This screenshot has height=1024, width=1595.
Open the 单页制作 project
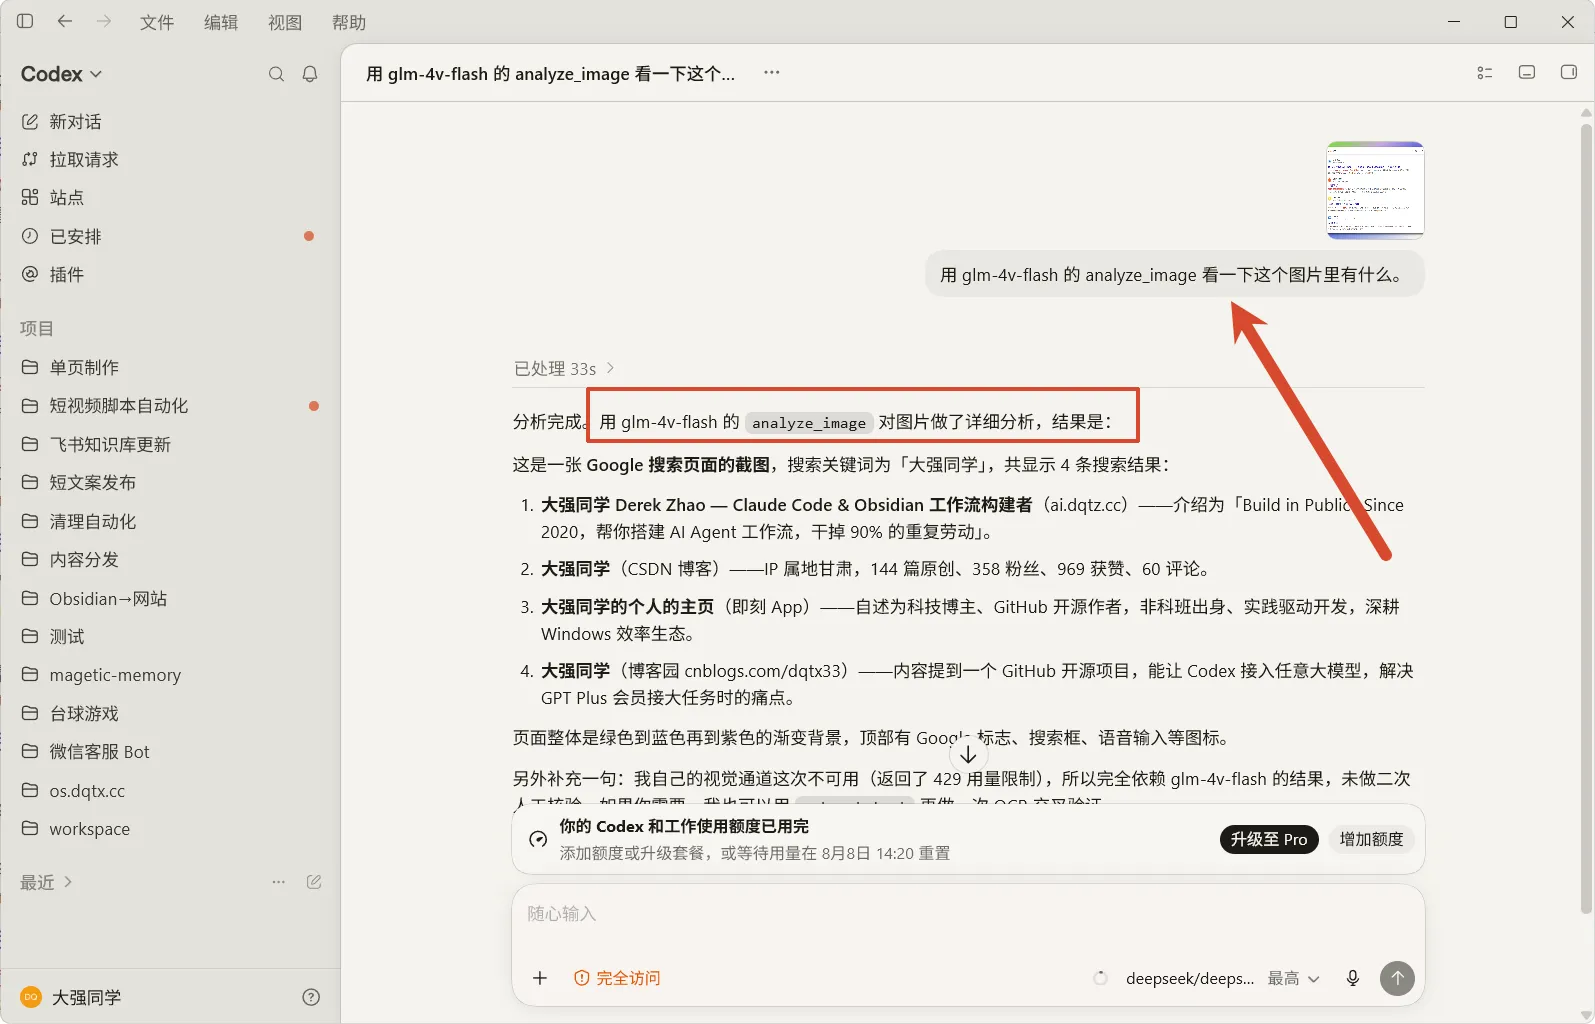[84, 368]
